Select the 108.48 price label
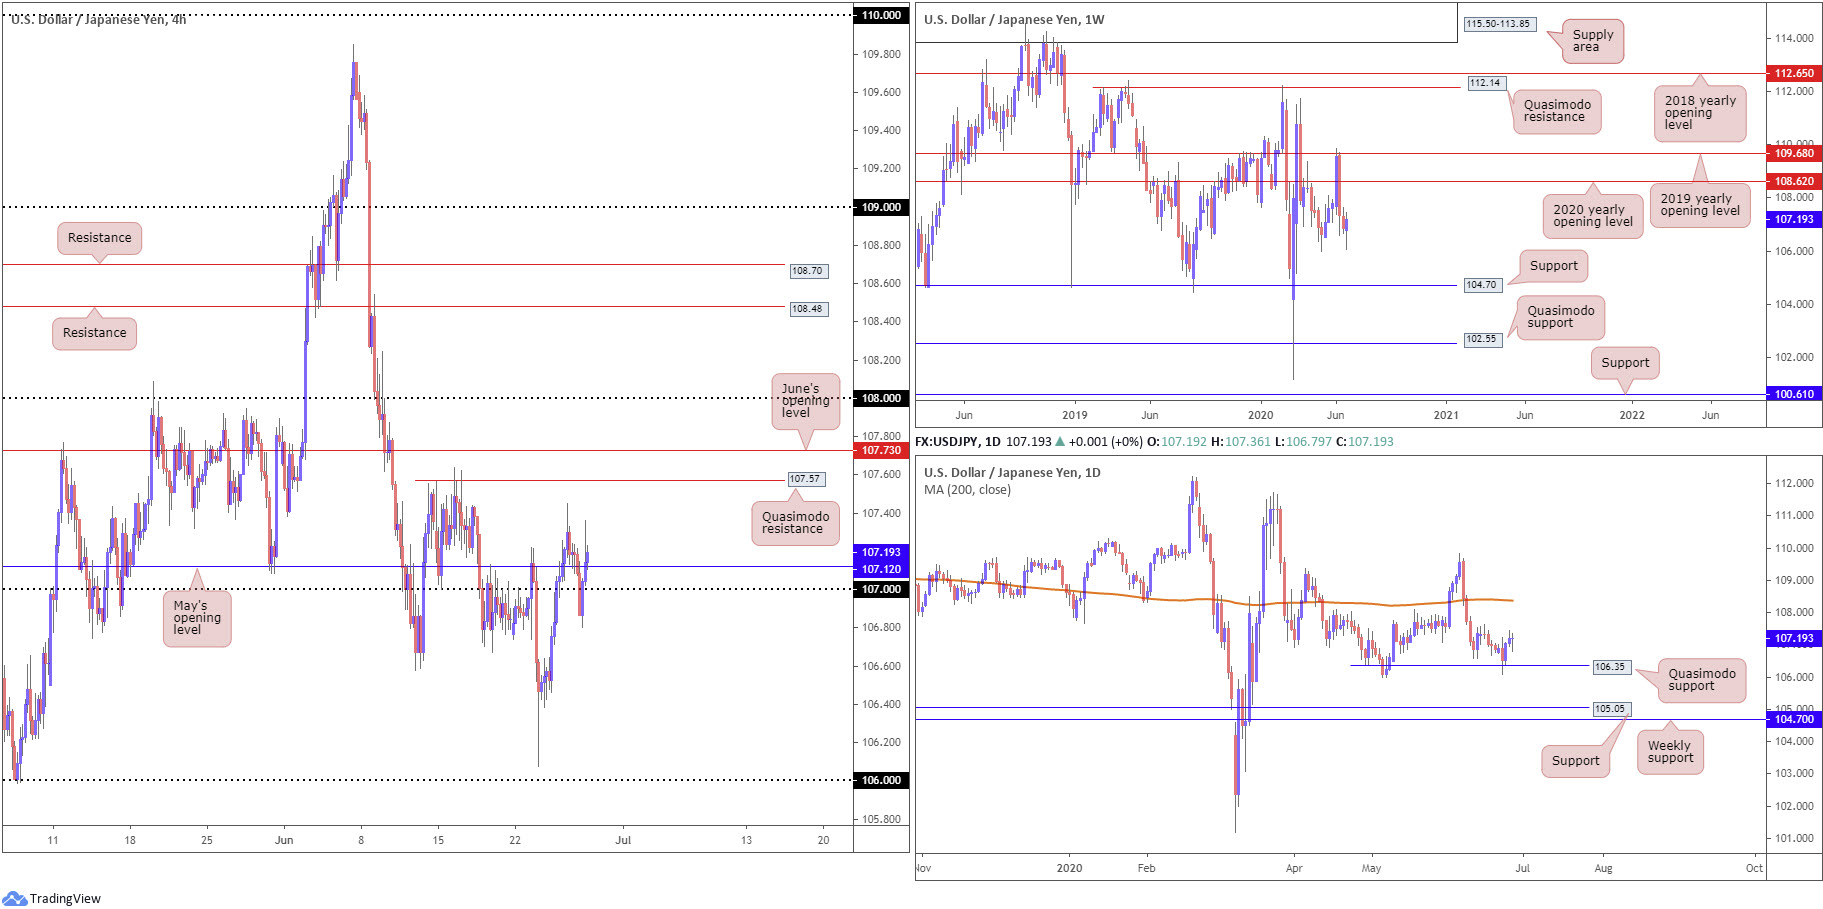Viewport: 1823px width, 909px height. pos(807,309)
